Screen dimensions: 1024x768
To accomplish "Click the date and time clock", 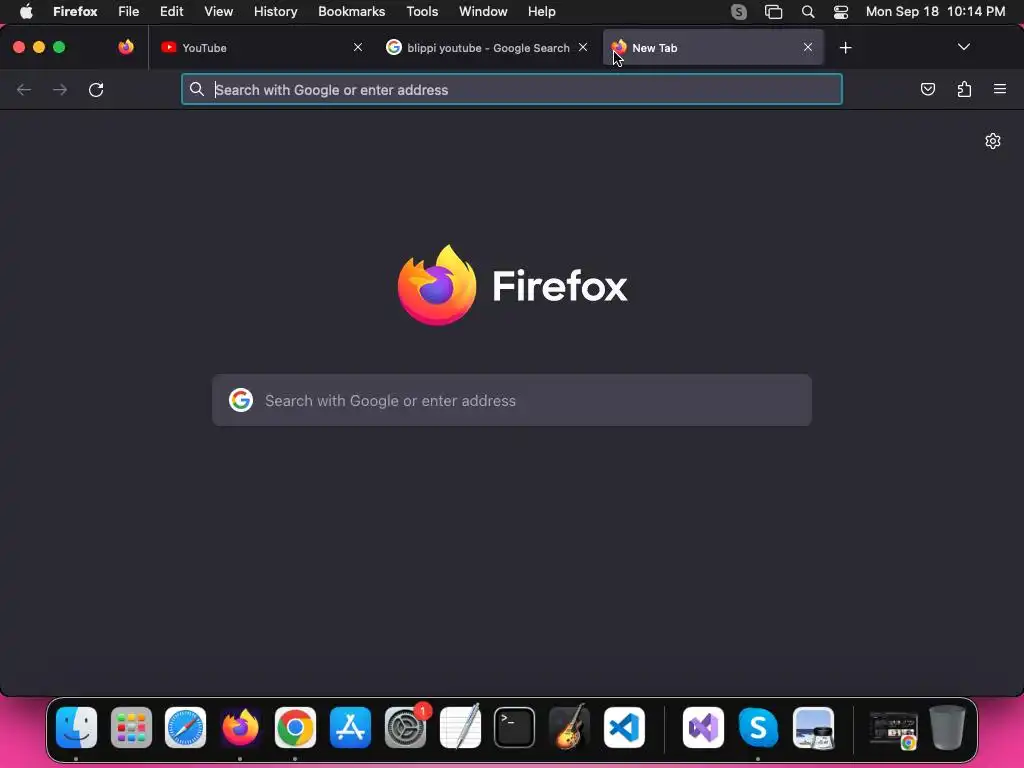I will pyautogui.click(x=935, y=12).
